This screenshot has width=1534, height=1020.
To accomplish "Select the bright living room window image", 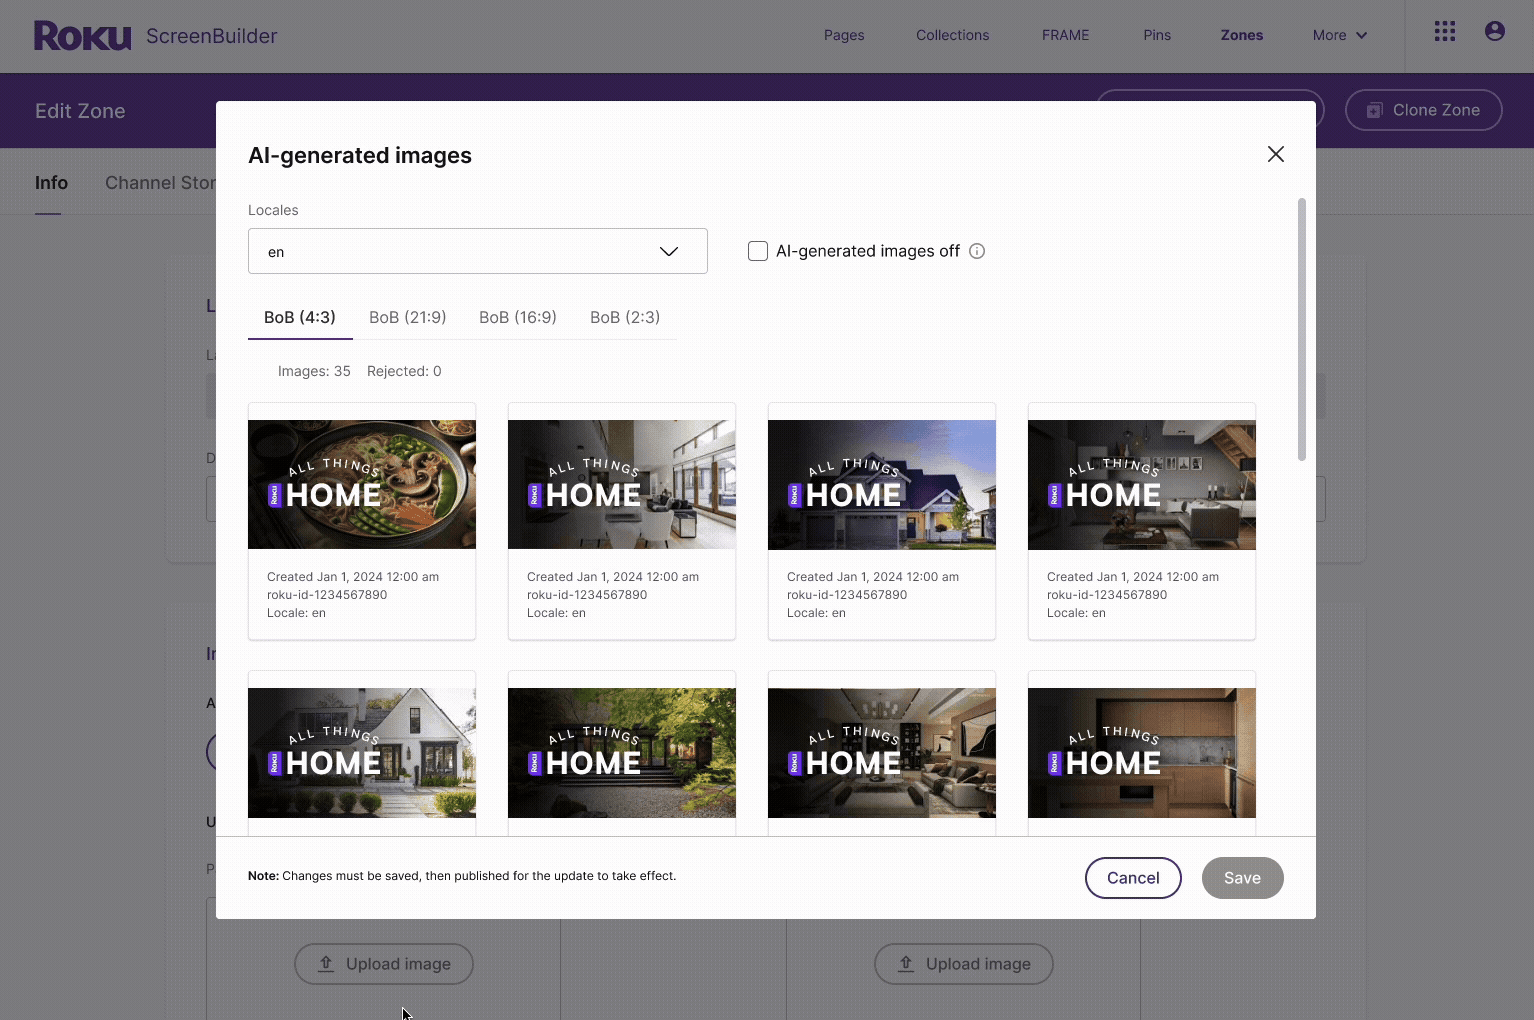I will tap(622, 484).
